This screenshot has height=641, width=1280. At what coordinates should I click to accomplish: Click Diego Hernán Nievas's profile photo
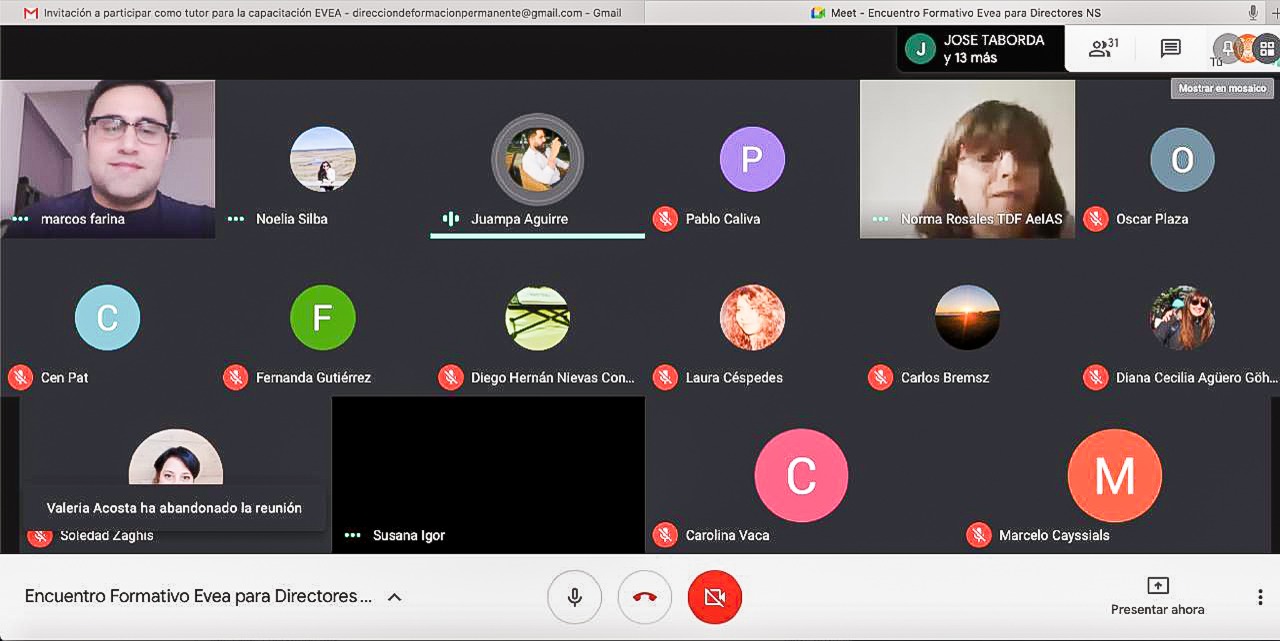click(x=538, y=318)
